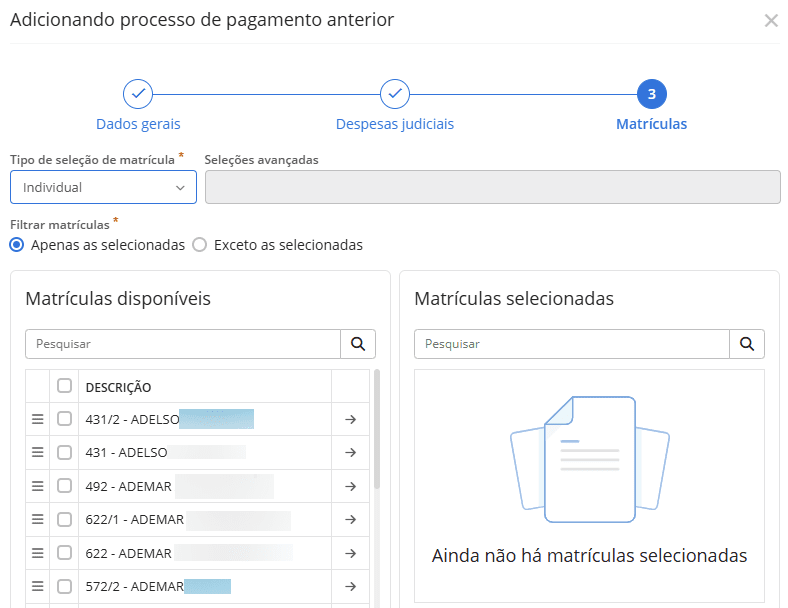Tick the checkbox for 431/2 - ADELSO
The image size is (788, 608).
[65, 419]
